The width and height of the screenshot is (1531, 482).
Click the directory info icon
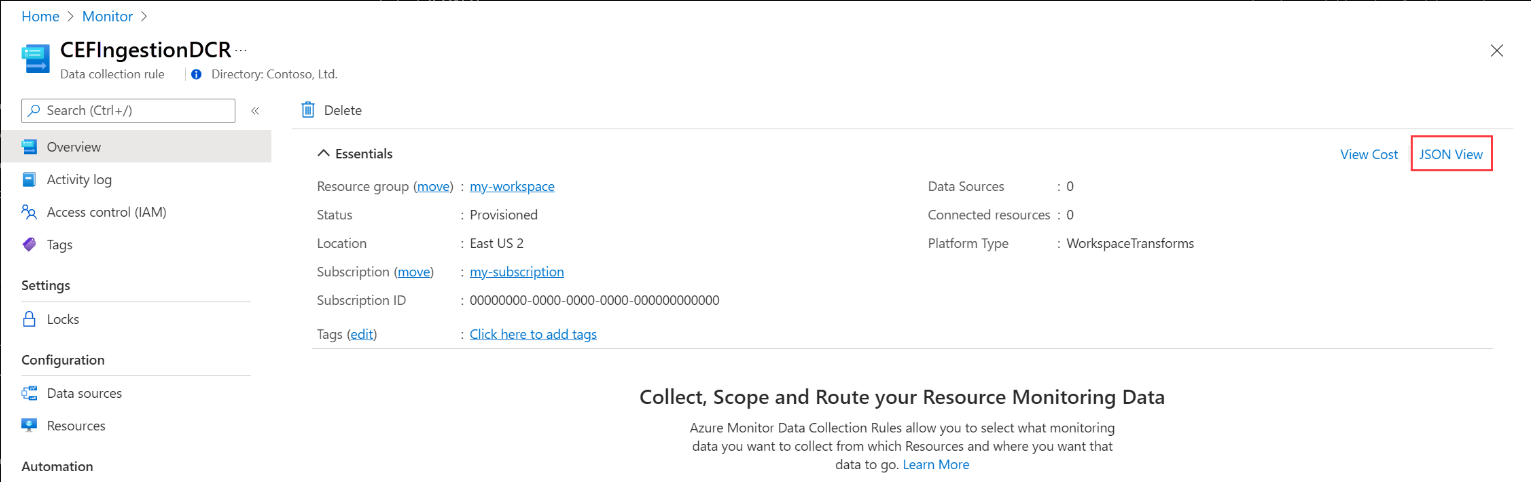pos(196,74)
